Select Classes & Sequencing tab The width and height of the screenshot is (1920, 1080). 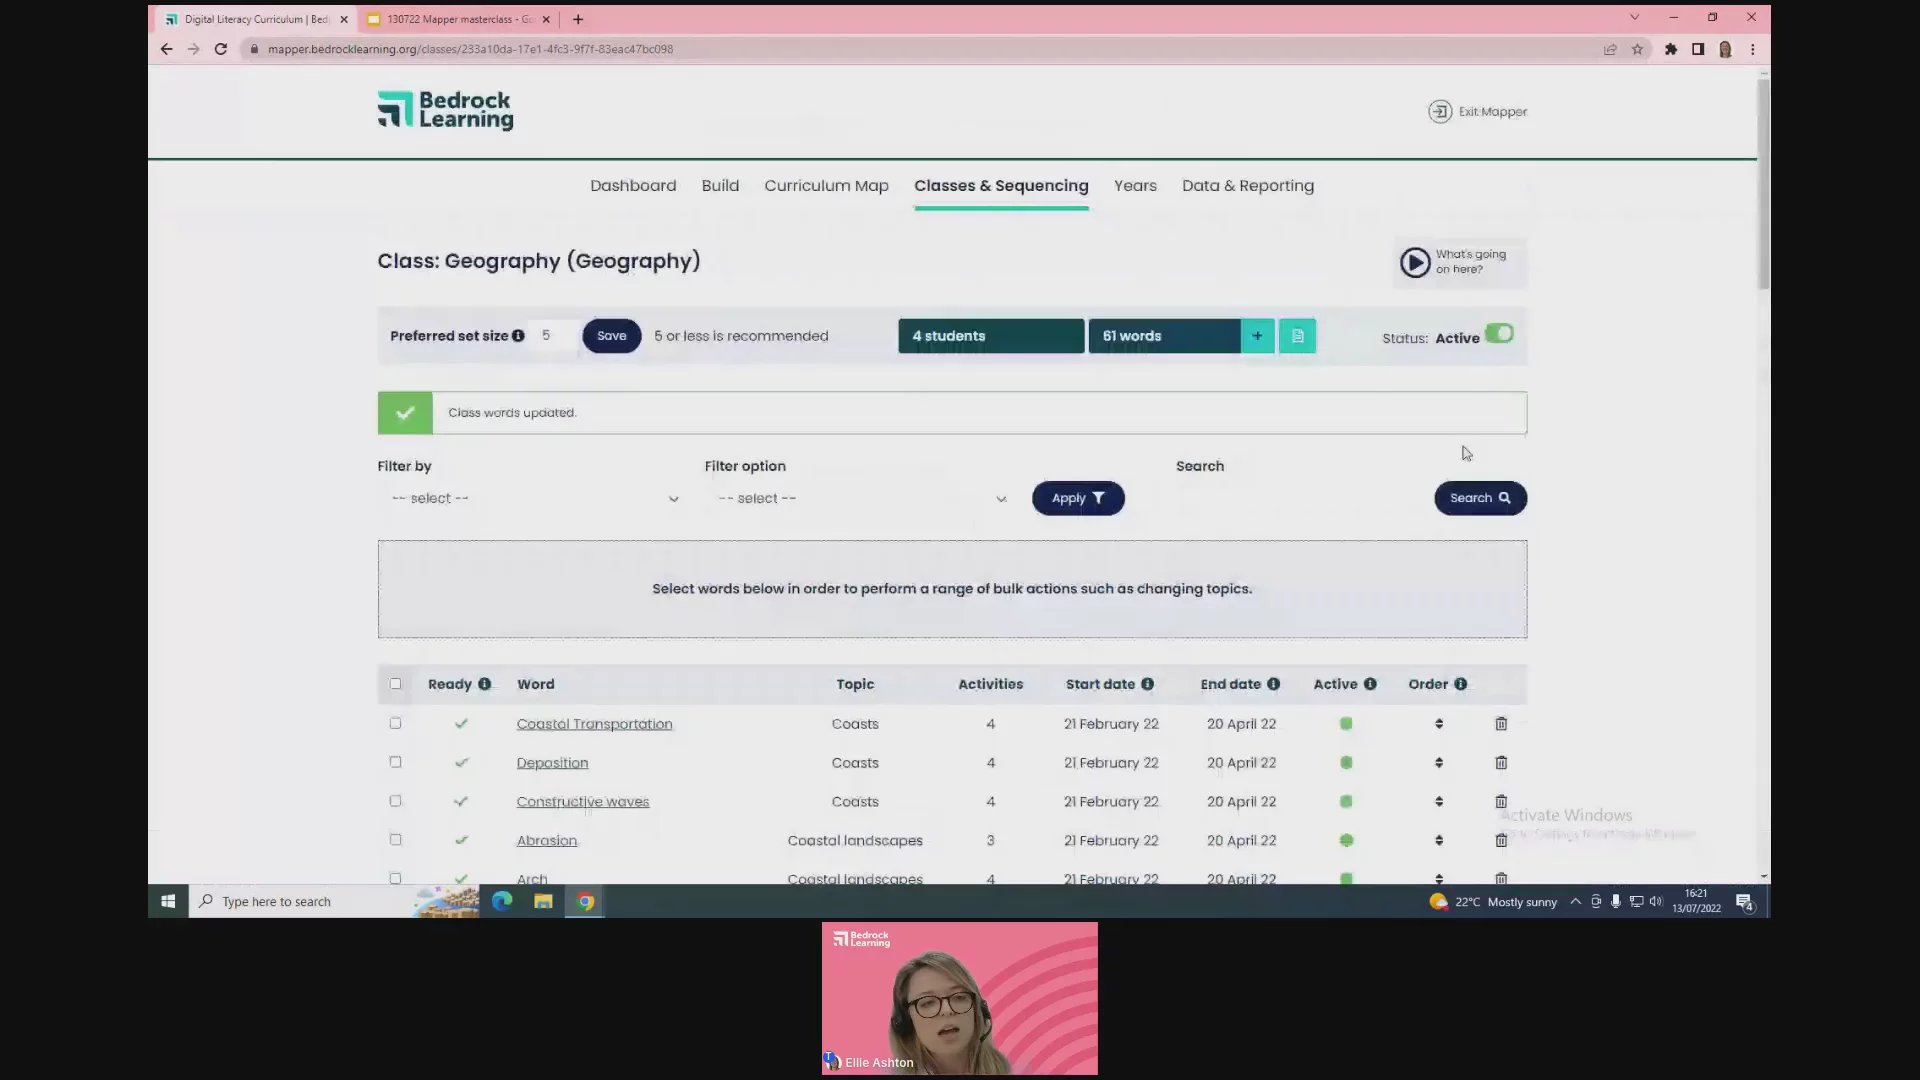[1001, 186]
